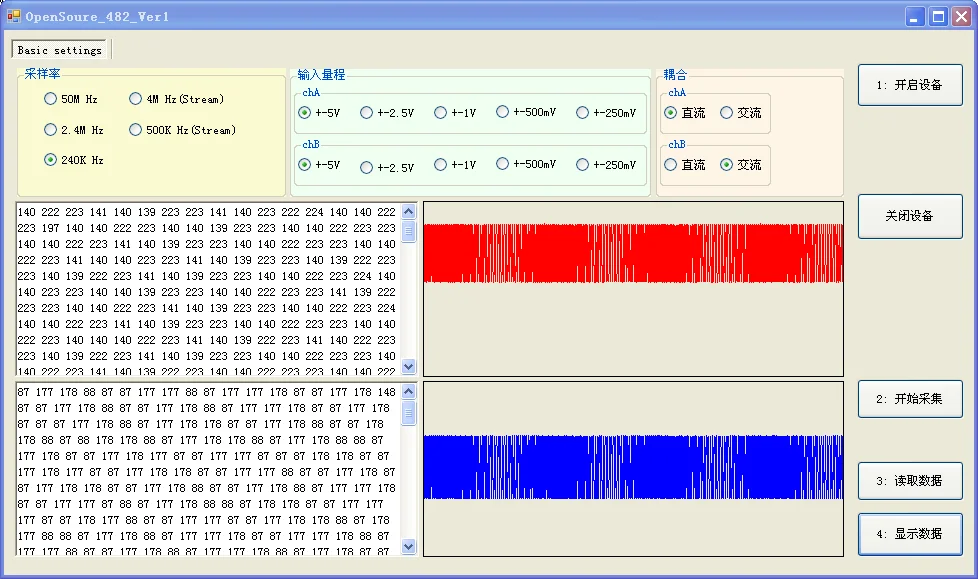
Task: Click the 2: 开始采集 button
Action: click(909, 399)
